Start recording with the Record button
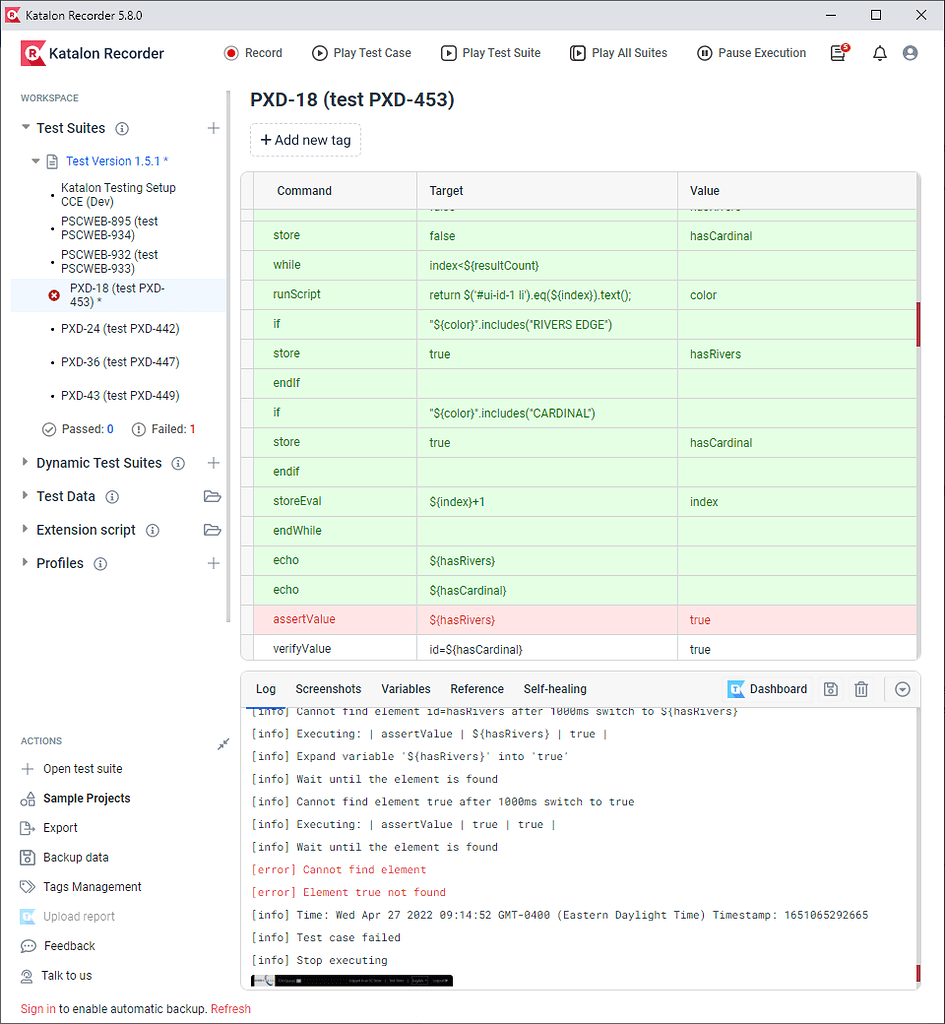The height and width of the screenshot is (1024, 945). coord(253,53)
